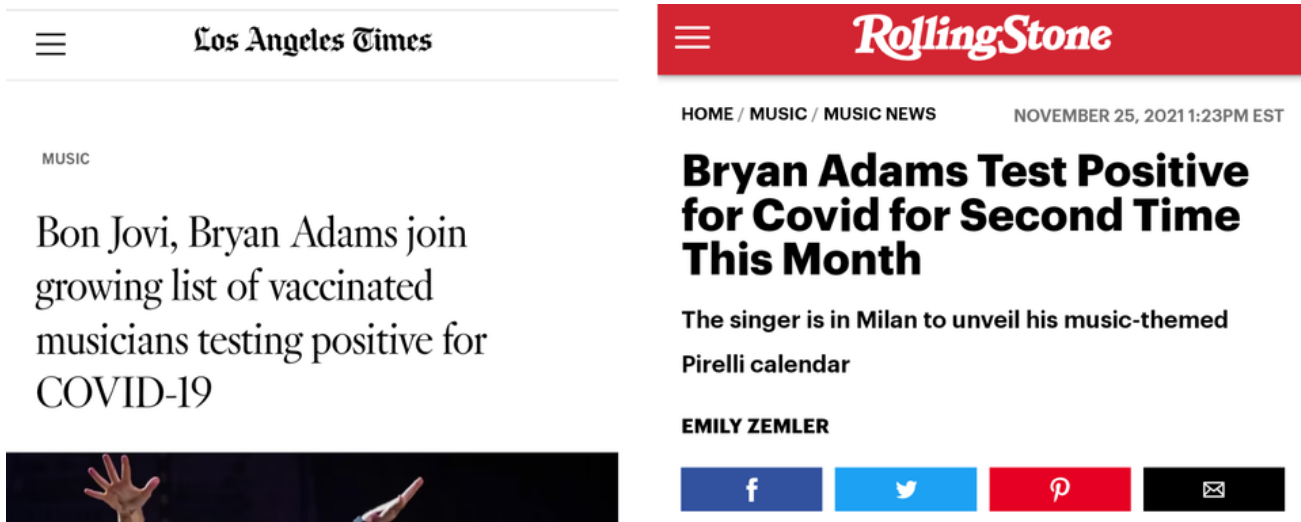Open the Rolling Stone hamburger menu

(692, 37)
